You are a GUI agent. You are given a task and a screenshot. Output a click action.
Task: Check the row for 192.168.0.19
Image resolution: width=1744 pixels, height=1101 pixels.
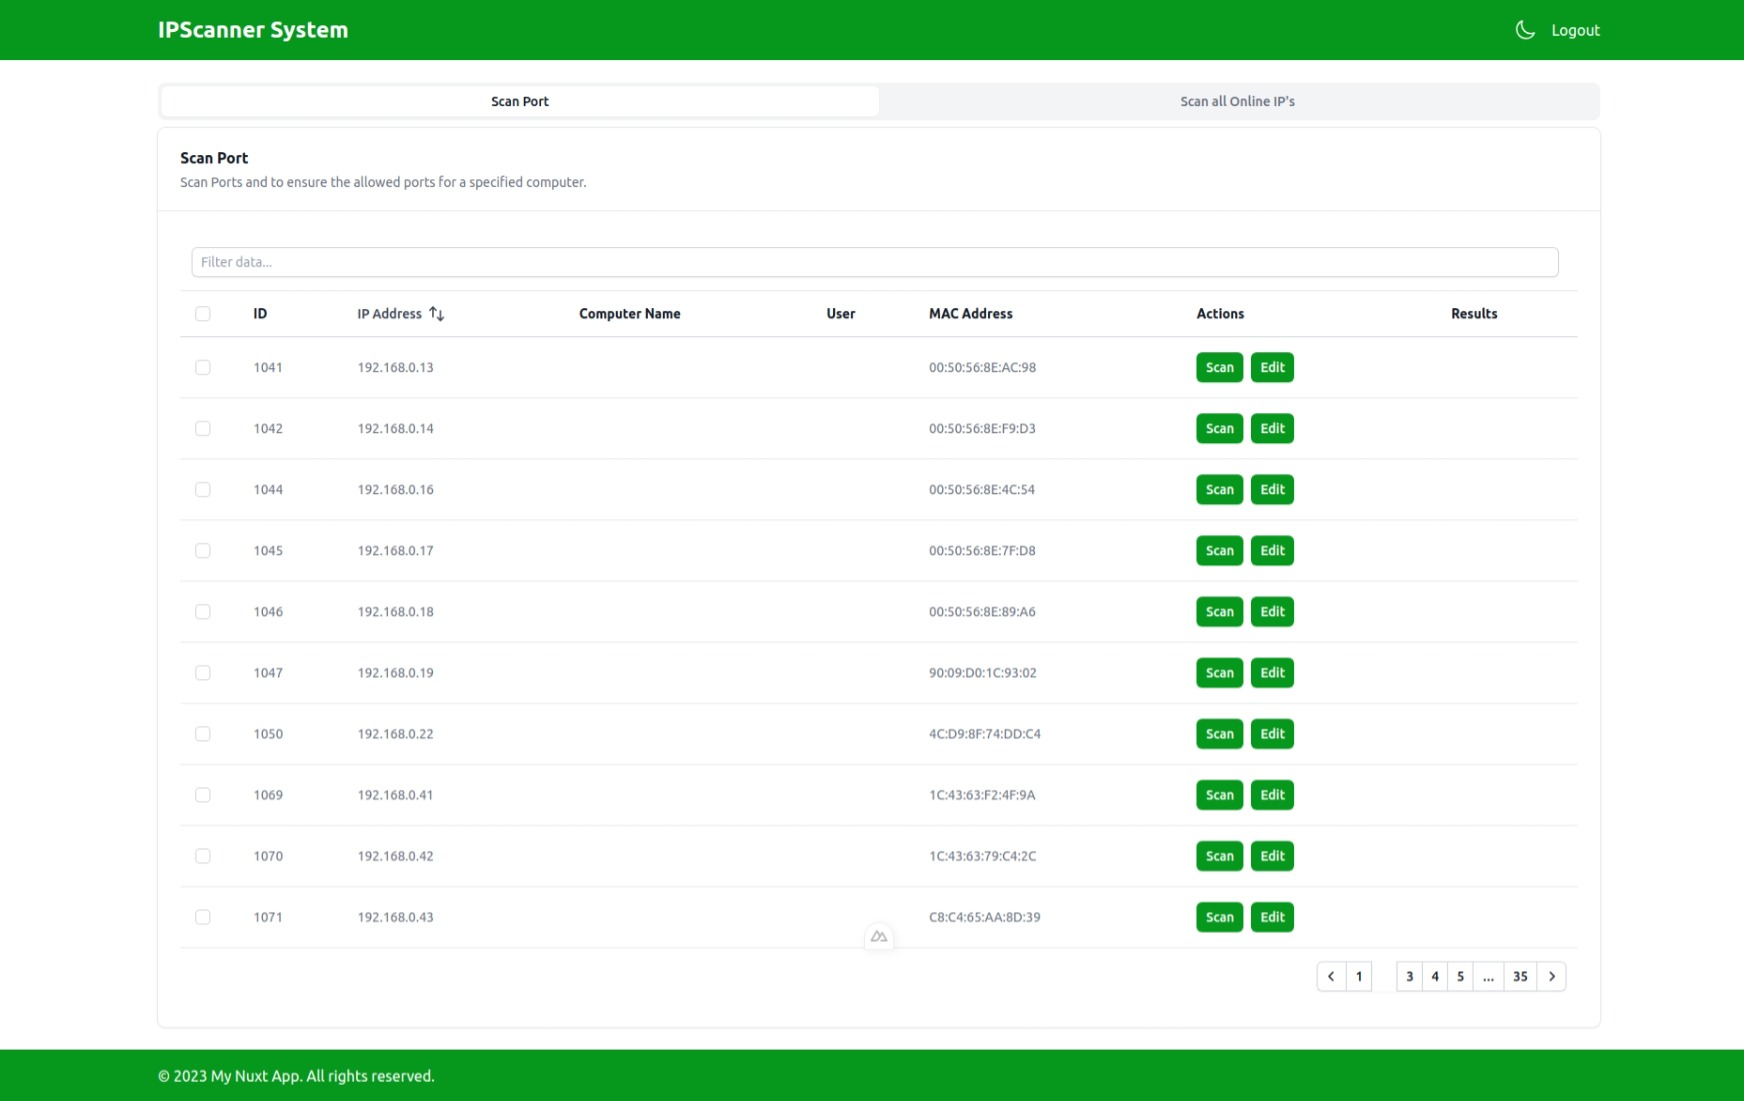tap(203, 673)
